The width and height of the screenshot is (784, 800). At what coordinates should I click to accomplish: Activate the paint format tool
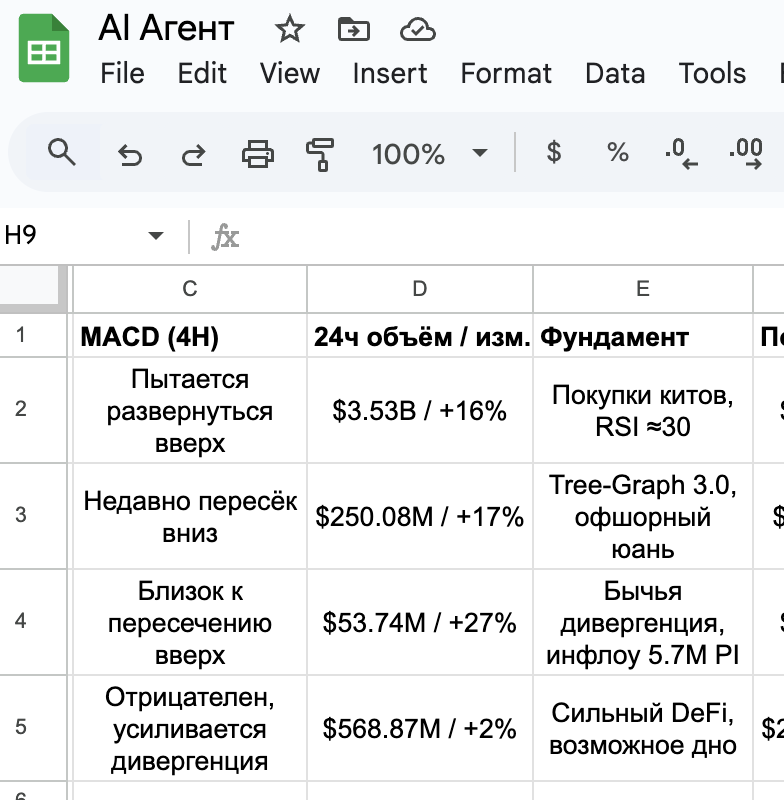click(x=320, y=154)
